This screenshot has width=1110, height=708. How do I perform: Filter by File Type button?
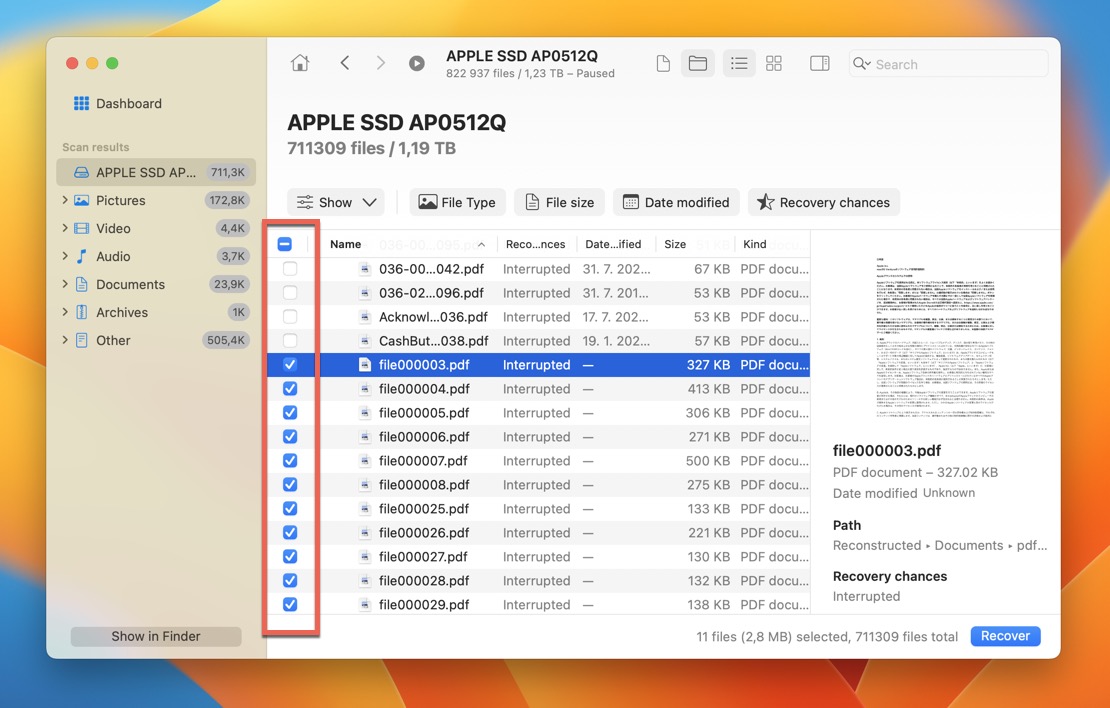[x=457, y=202]
